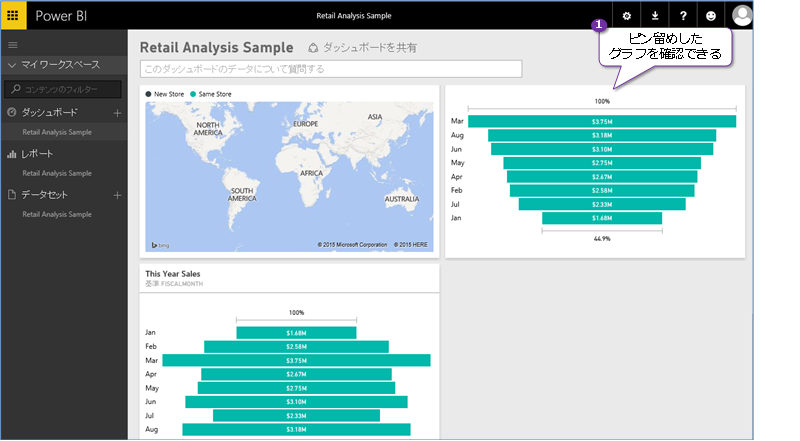
Task: Click the Jun $3.10M bar in top-right funnel
Action: 602,149
